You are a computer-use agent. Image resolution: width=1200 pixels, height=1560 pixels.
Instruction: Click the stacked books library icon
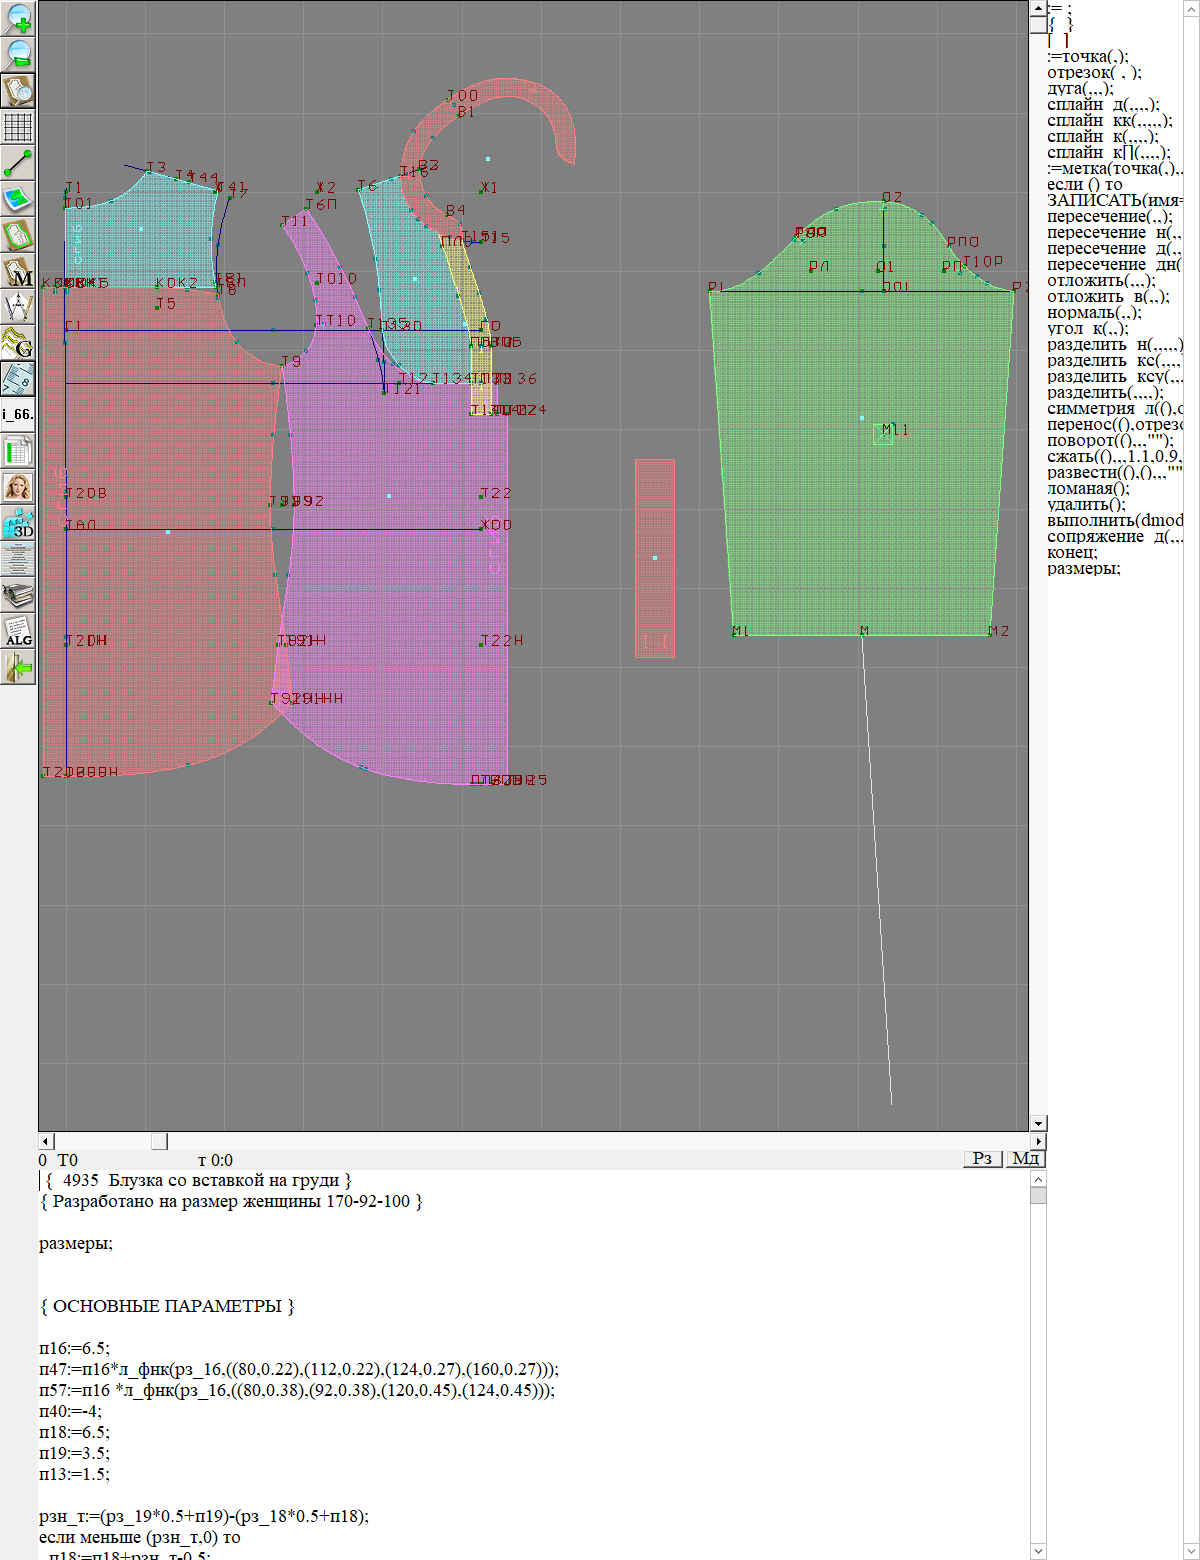pos(19,595)
